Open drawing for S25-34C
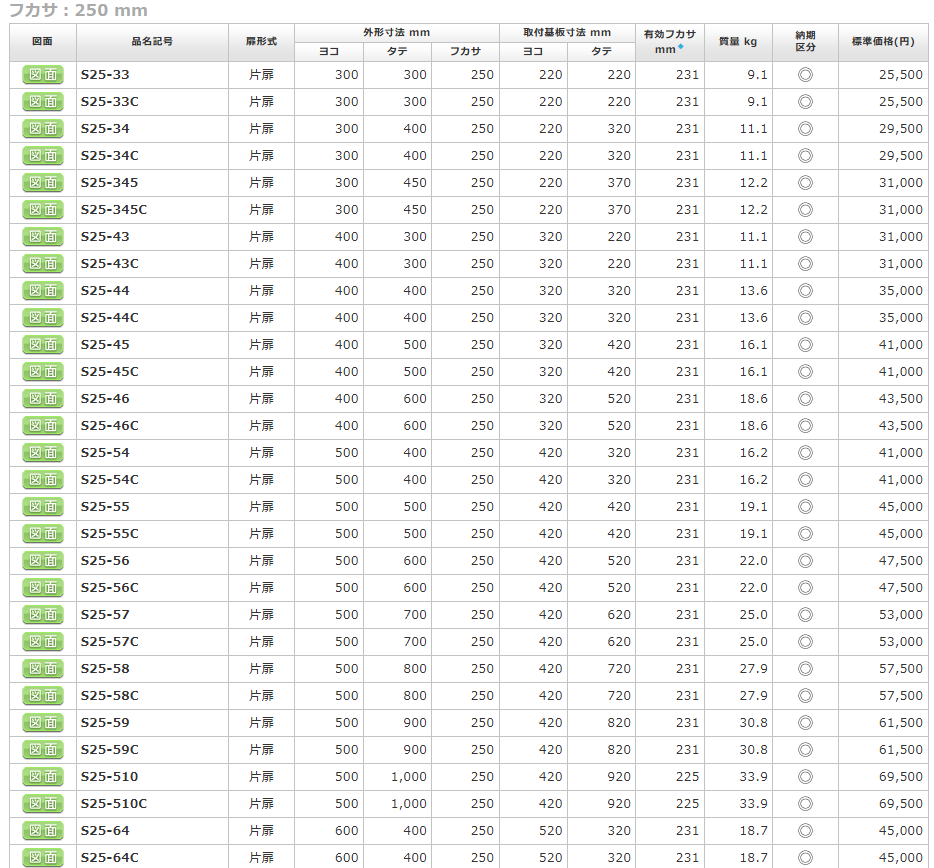 (x=43, y=156)
